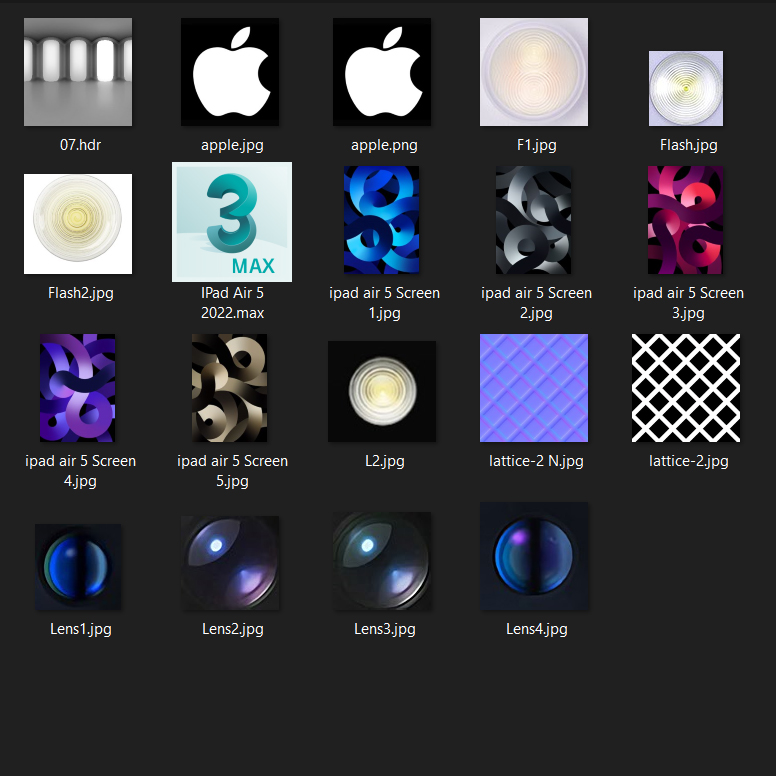Select the Lens1.jpg thumbnail
The height and width of the screenshot is (776, 776).
tap(78, 567)
